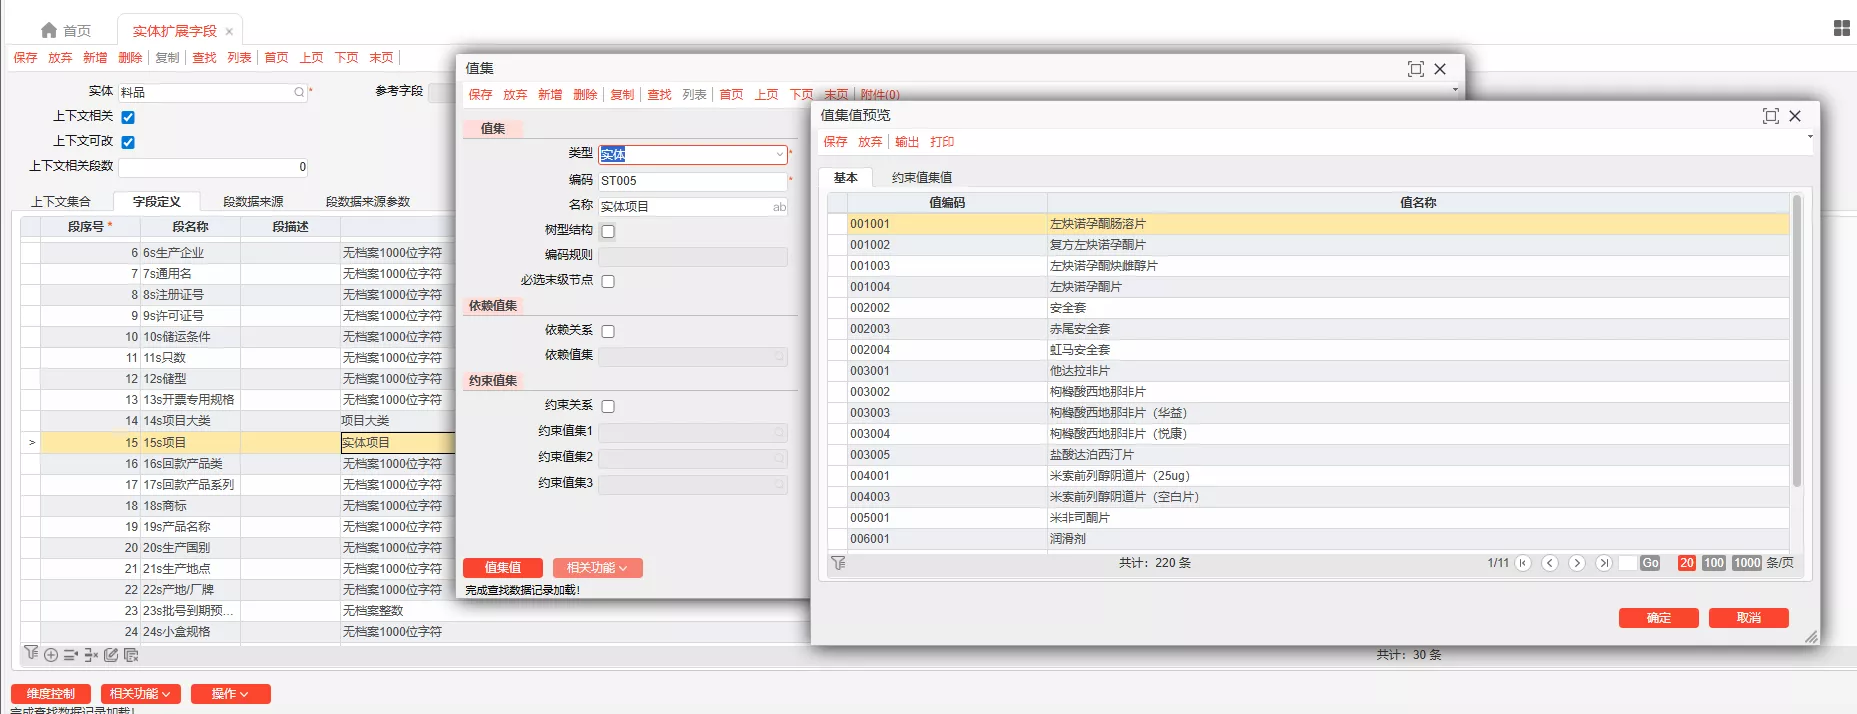Click the 确定 button in 值集值预览
1857x714 pixels.
(1658, 618)
